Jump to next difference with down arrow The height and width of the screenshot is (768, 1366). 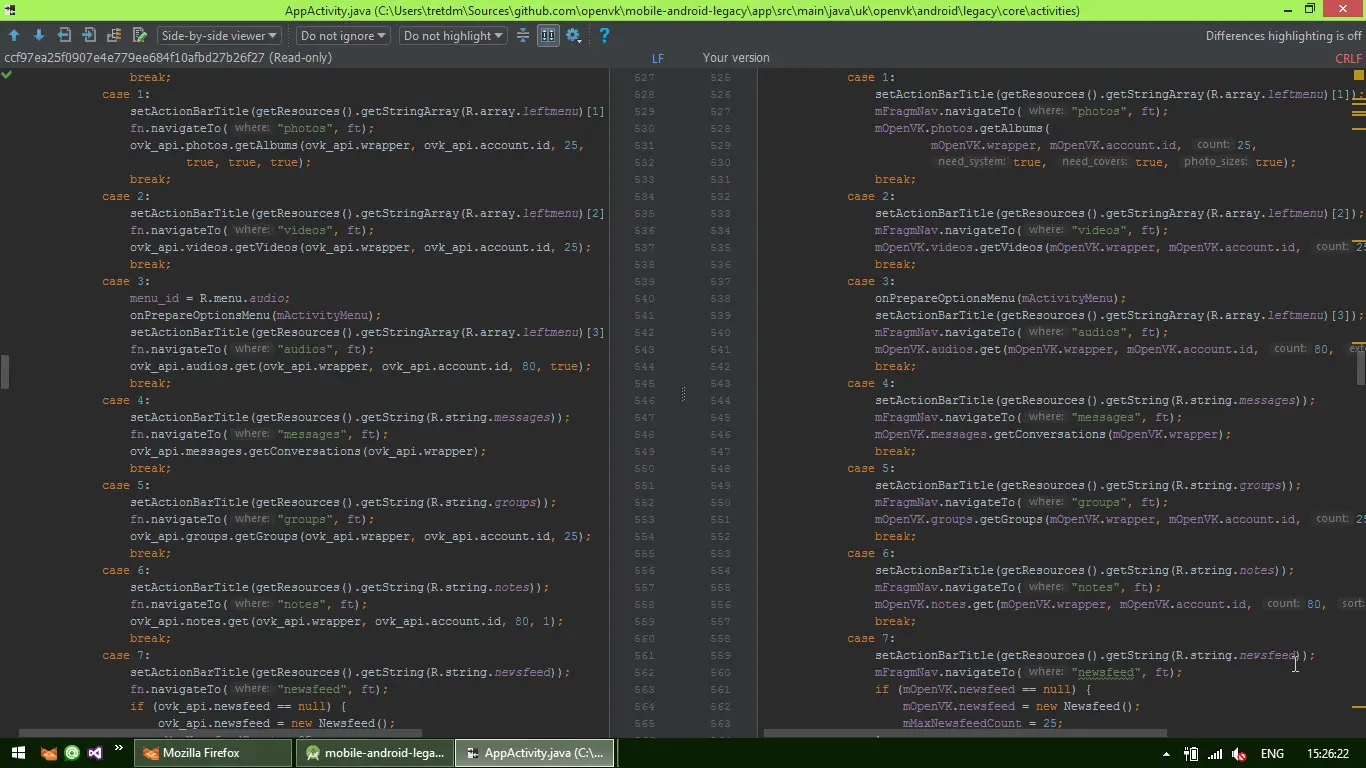(39, 36)
